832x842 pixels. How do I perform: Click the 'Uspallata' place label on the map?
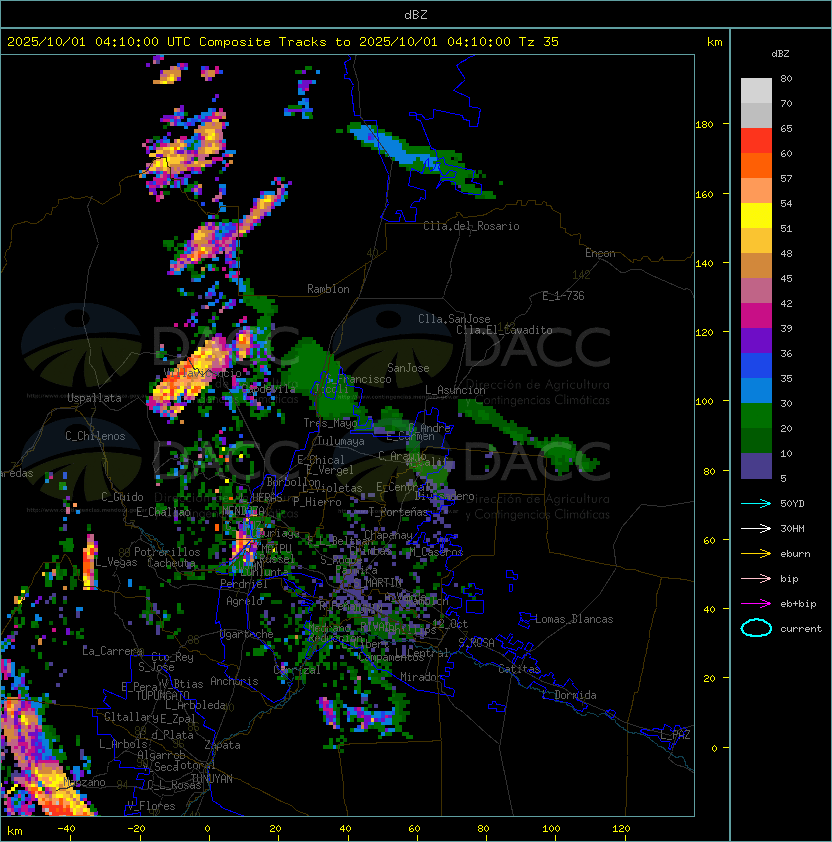pyautogui.click(x=94, y=398)
